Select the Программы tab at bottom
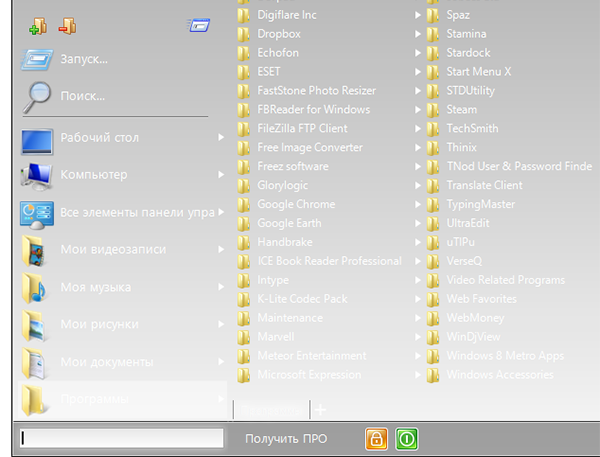 [271, 410]
